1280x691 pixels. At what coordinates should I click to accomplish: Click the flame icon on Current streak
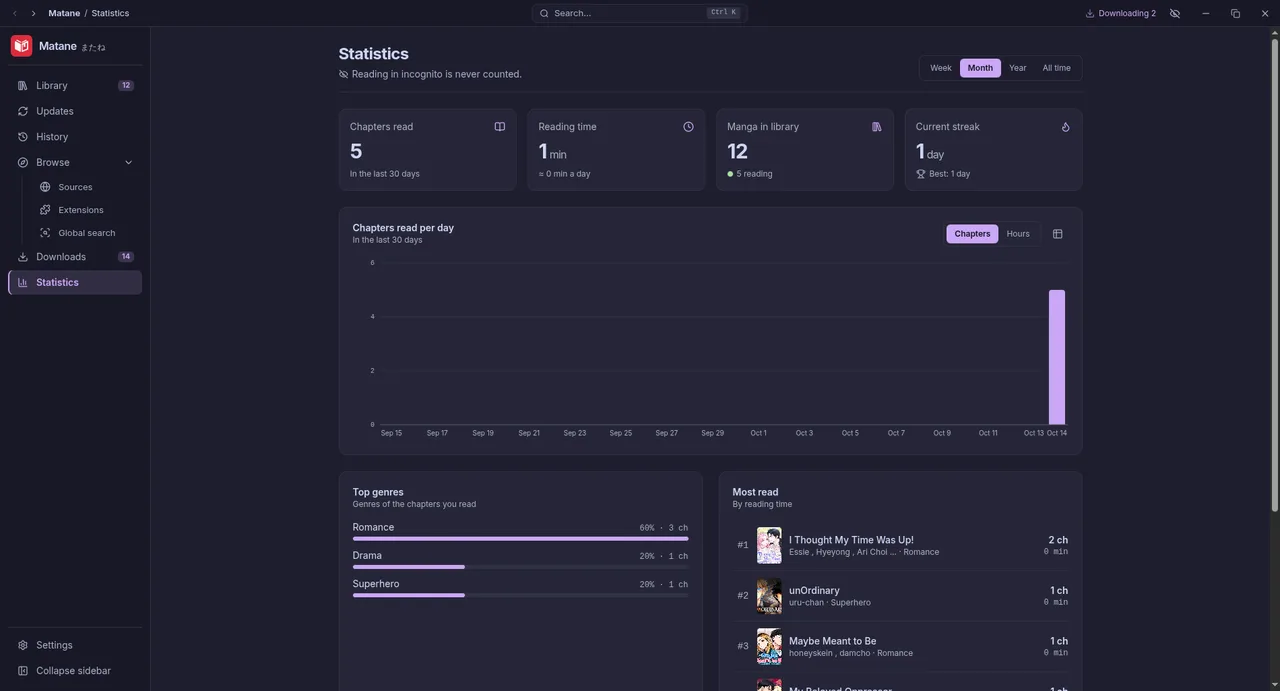click(1066, 127)
